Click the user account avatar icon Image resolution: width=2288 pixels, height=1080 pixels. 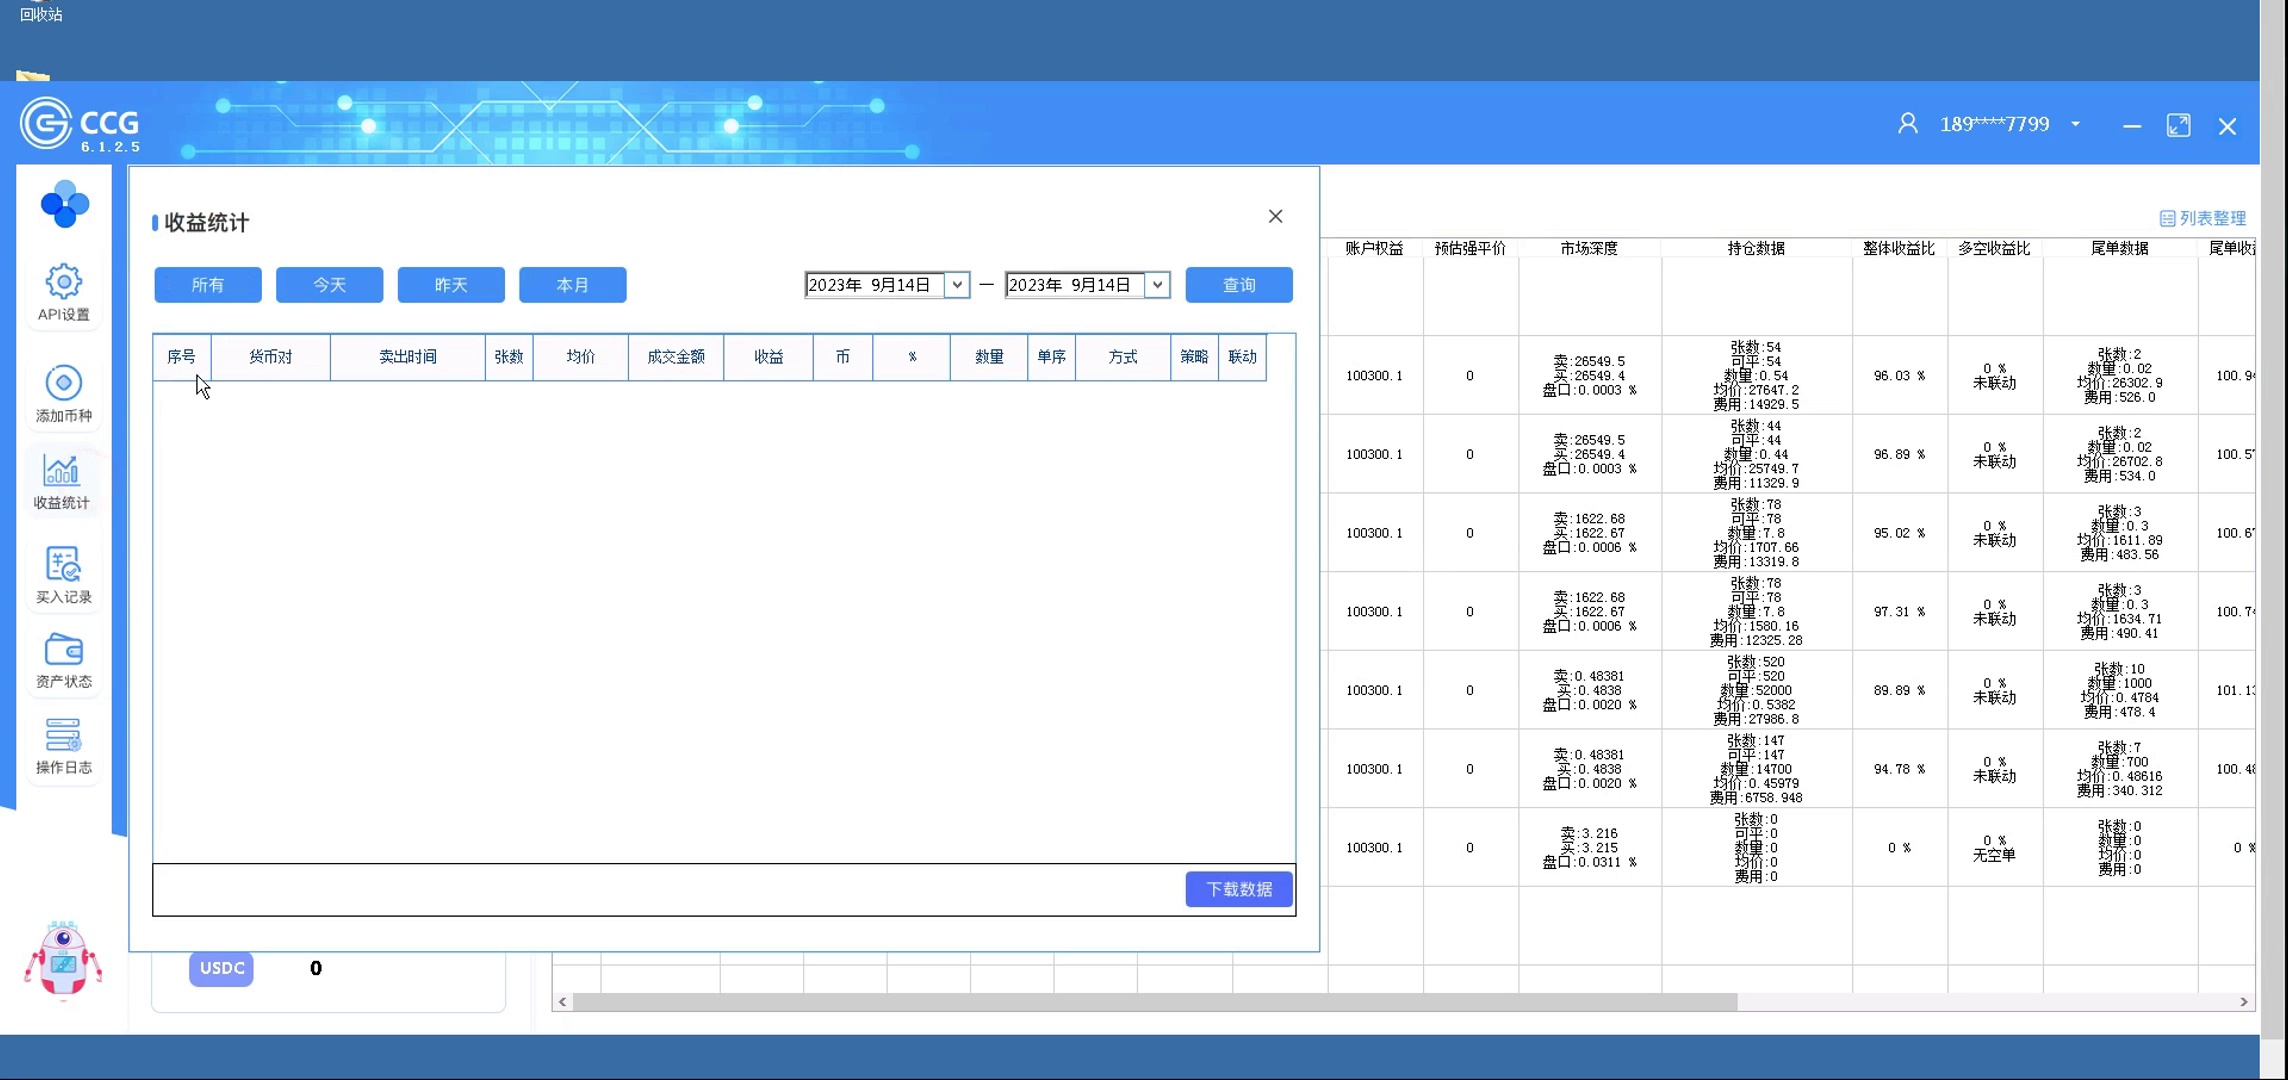[x=1907, y=124]
